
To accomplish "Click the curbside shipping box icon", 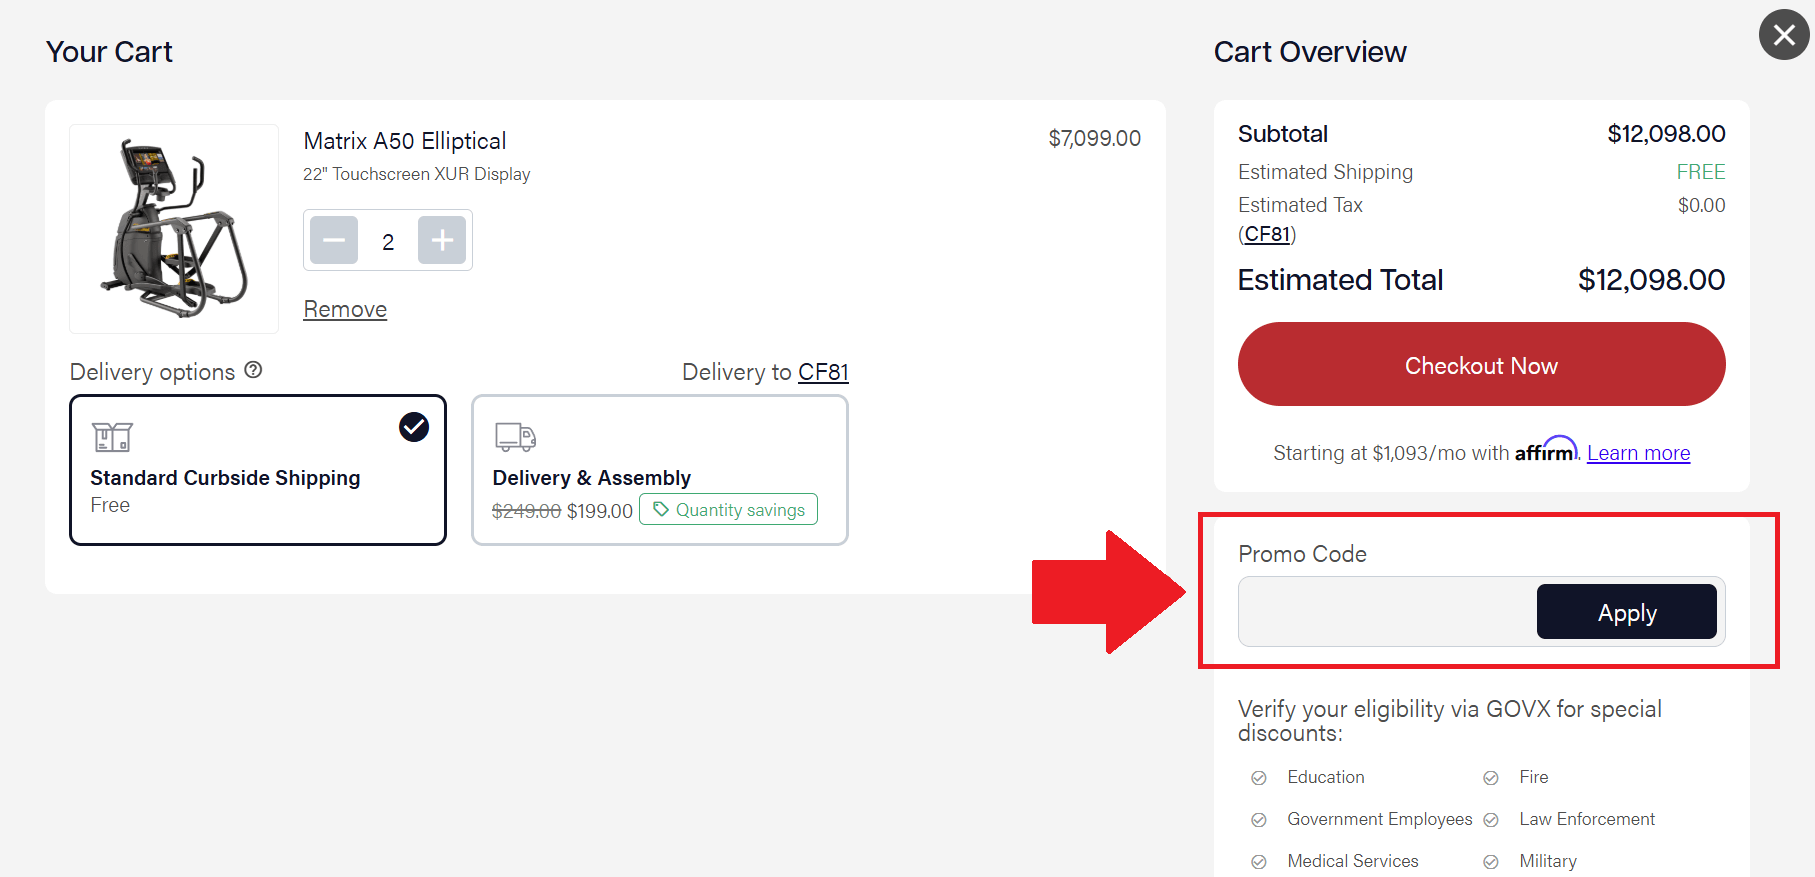I will coord(112,437).
